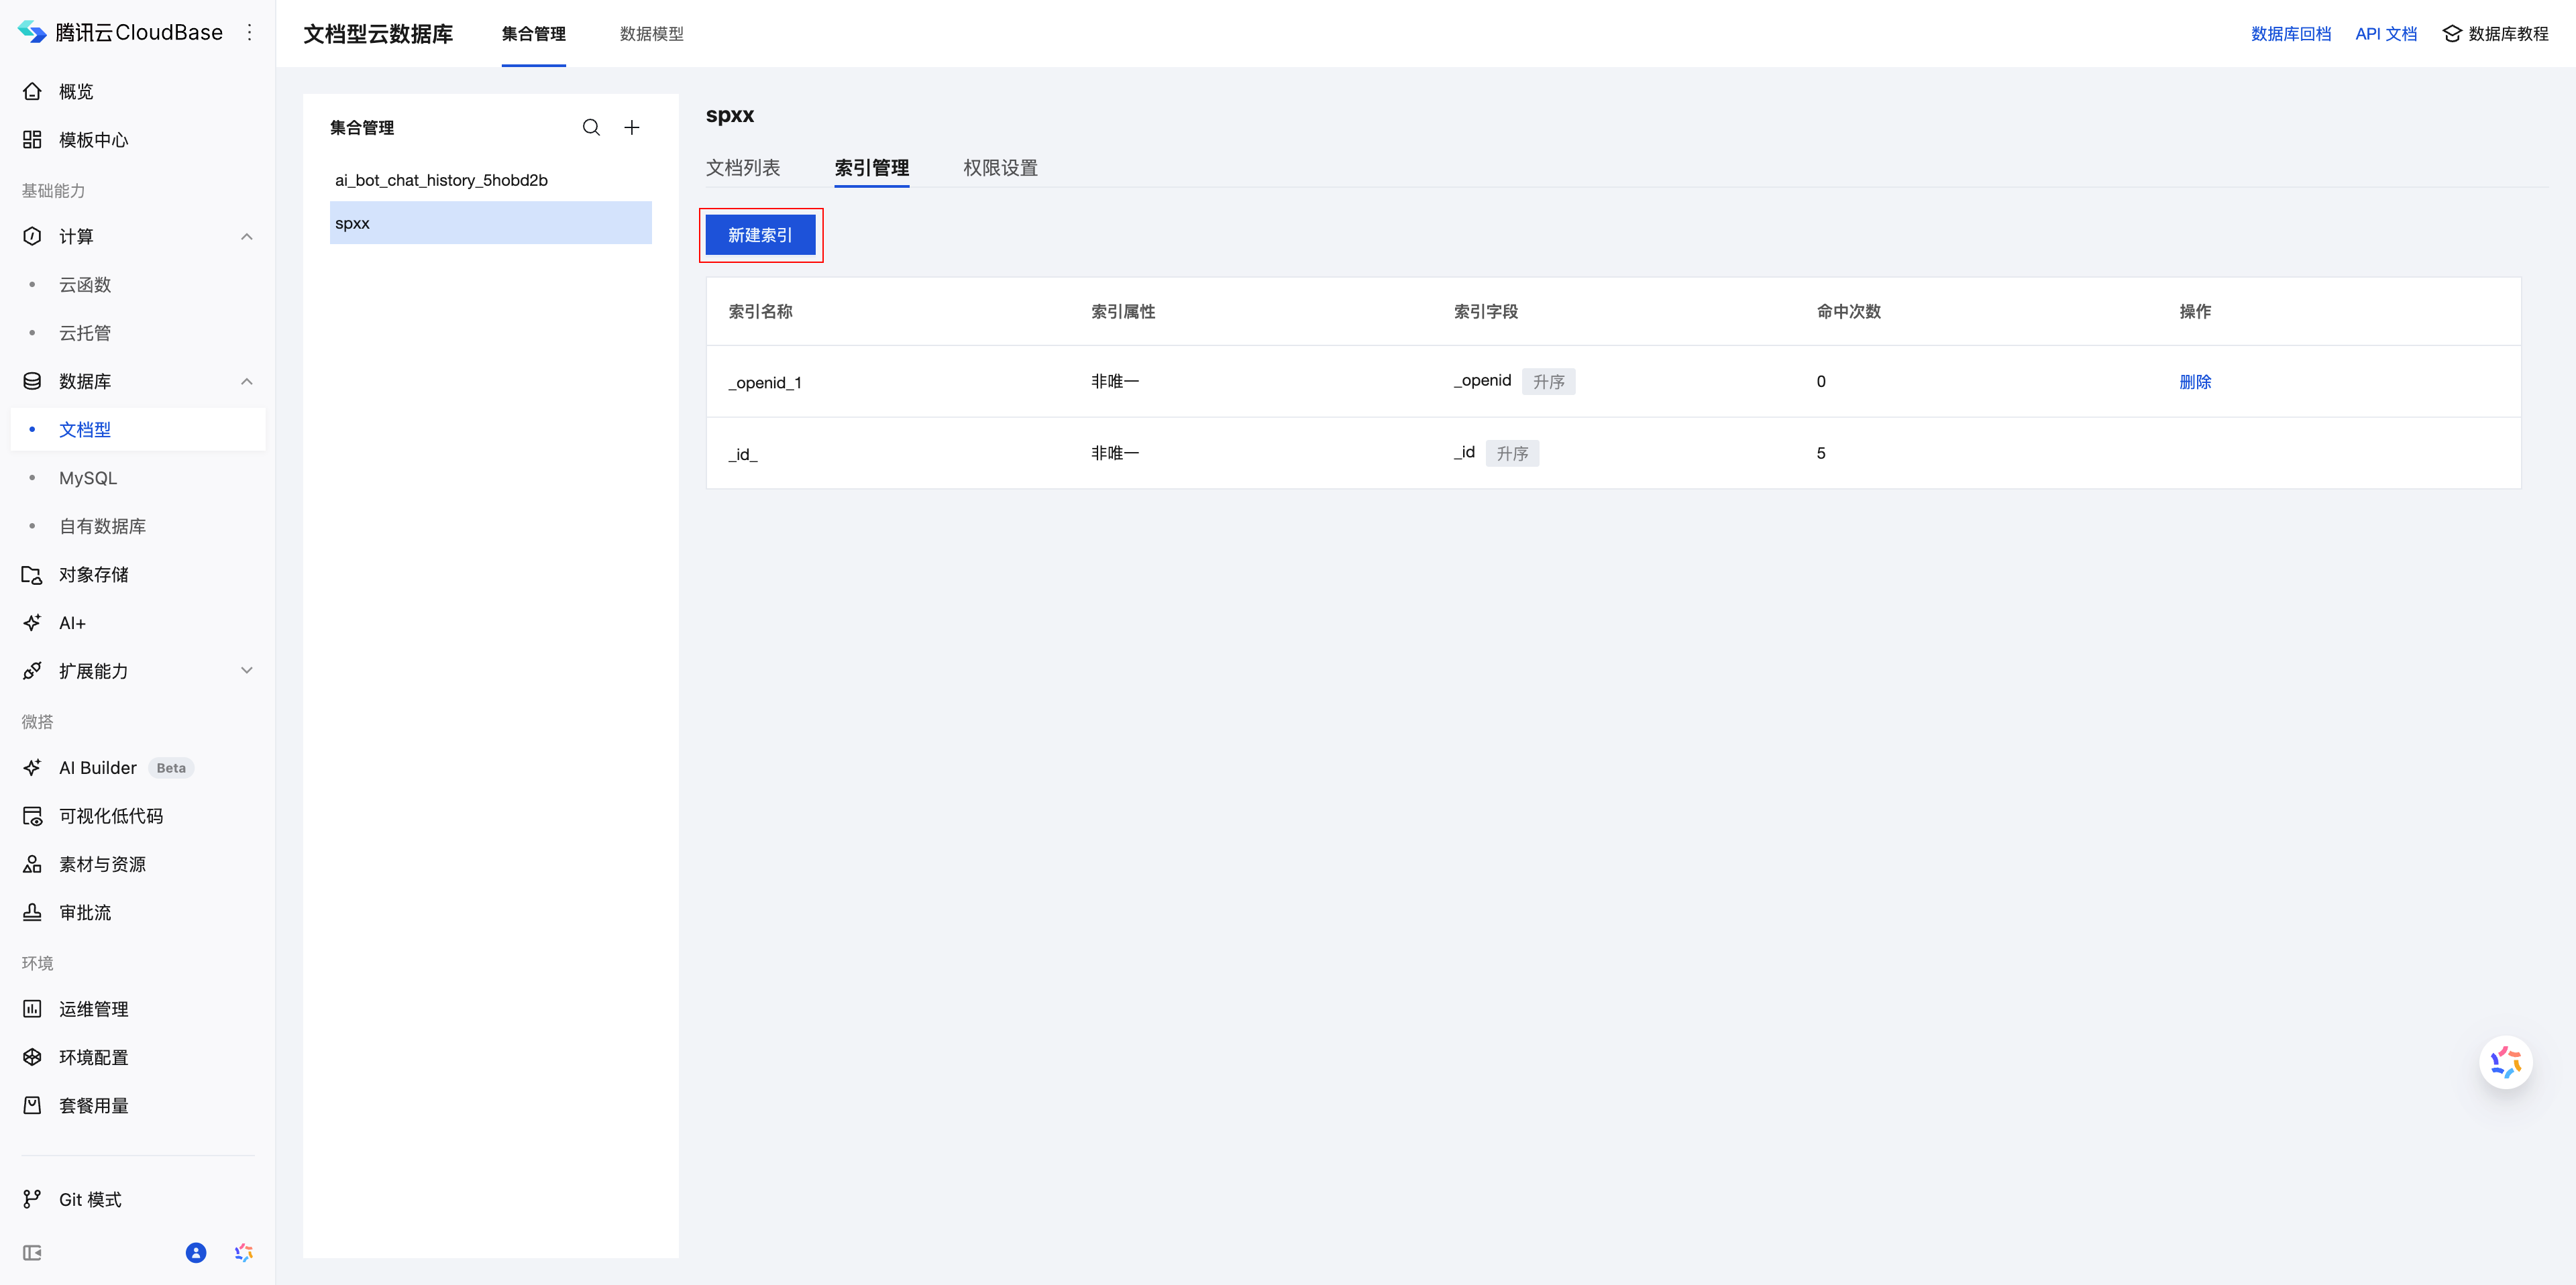Open MySQL in the sidebar
Image resolution: width=2576 pixels, height=1285 pixels.
coord(88,477)
